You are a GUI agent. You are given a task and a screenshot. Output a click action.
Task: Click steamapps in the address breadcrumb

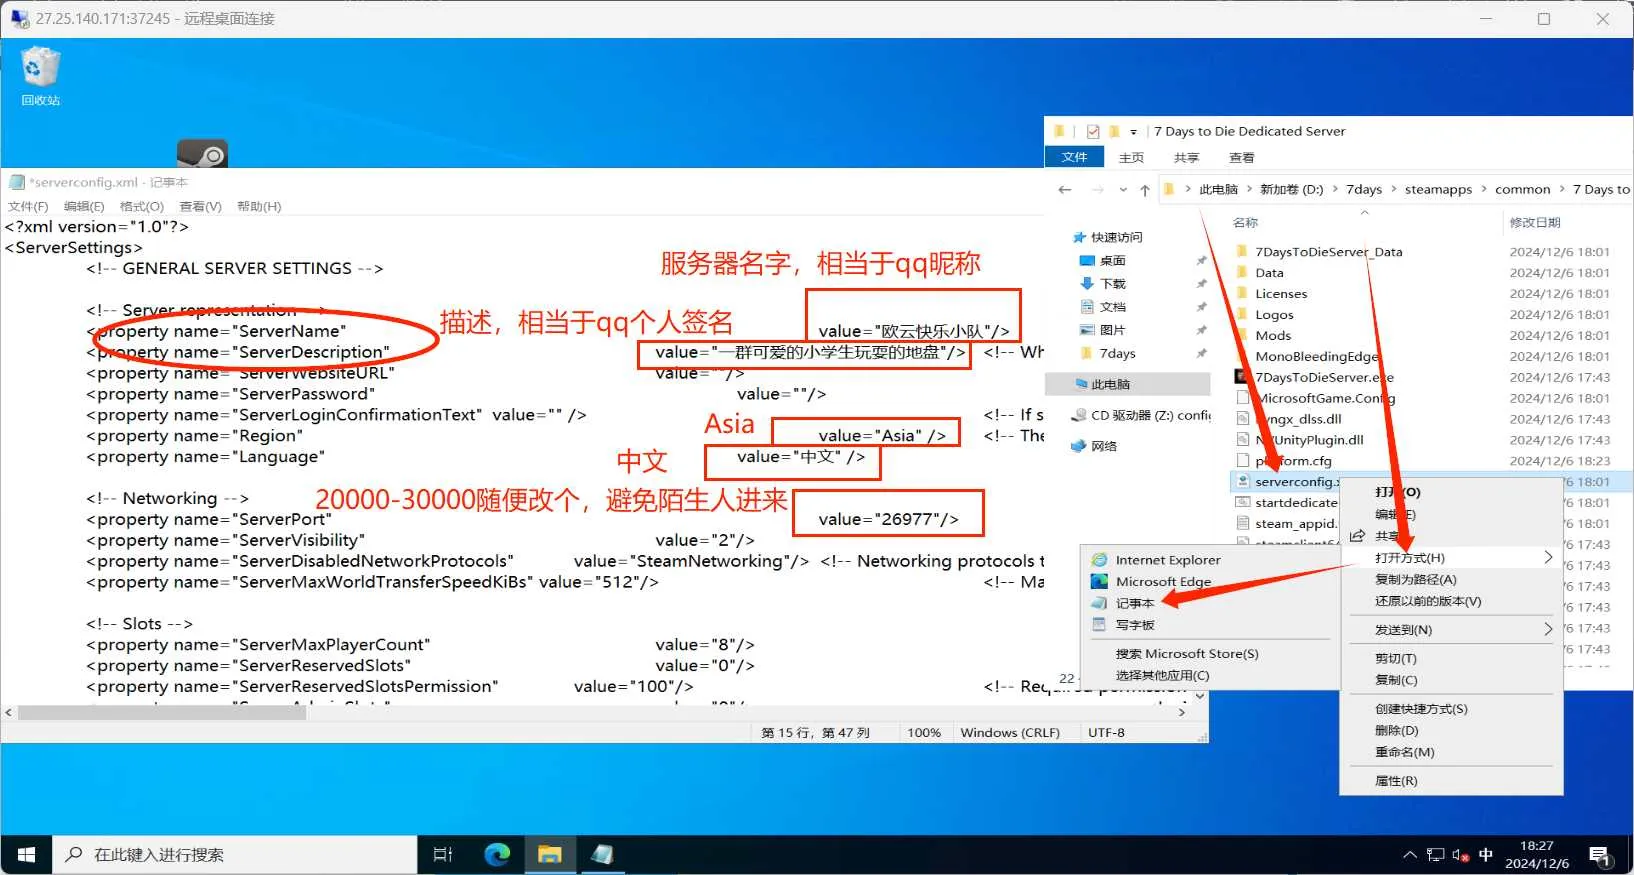[1438, 190]
